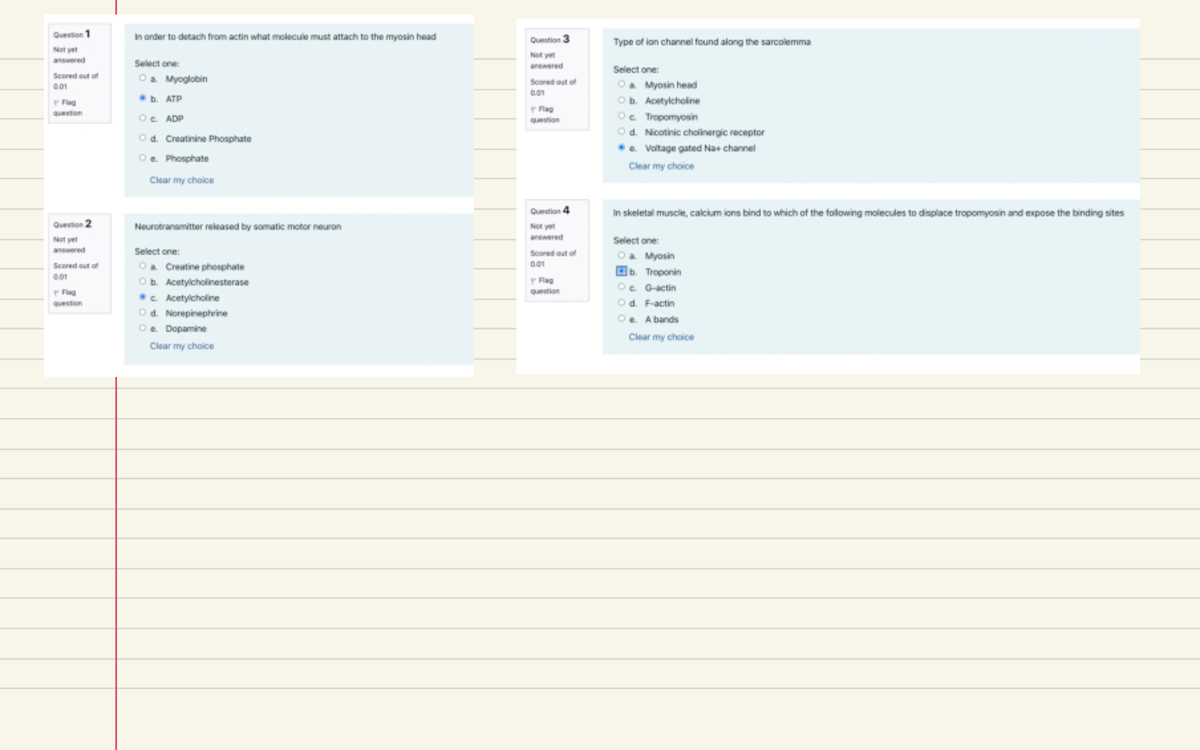Choose the Norepinephrine option
Image resolution: width=1200 pixels, height=750 pixels.
(x=143, y=313)
